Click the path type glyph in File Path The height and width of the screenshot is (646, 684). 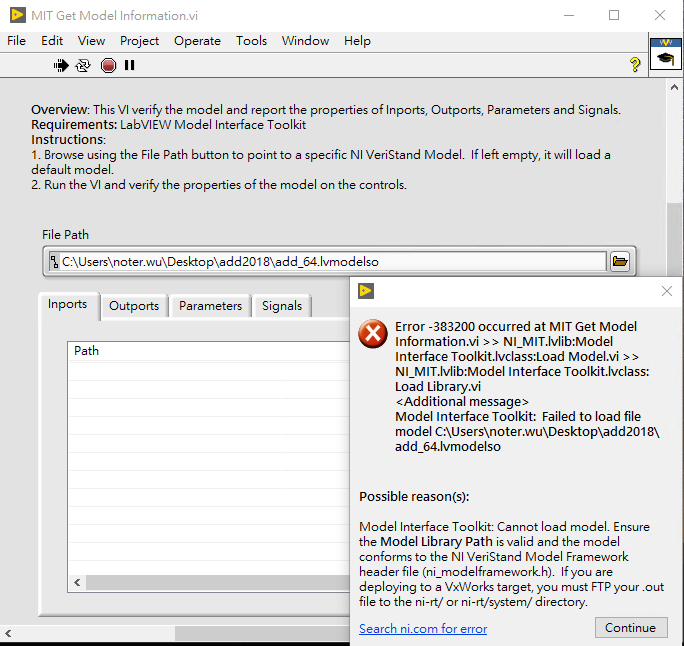coord(54,262)
